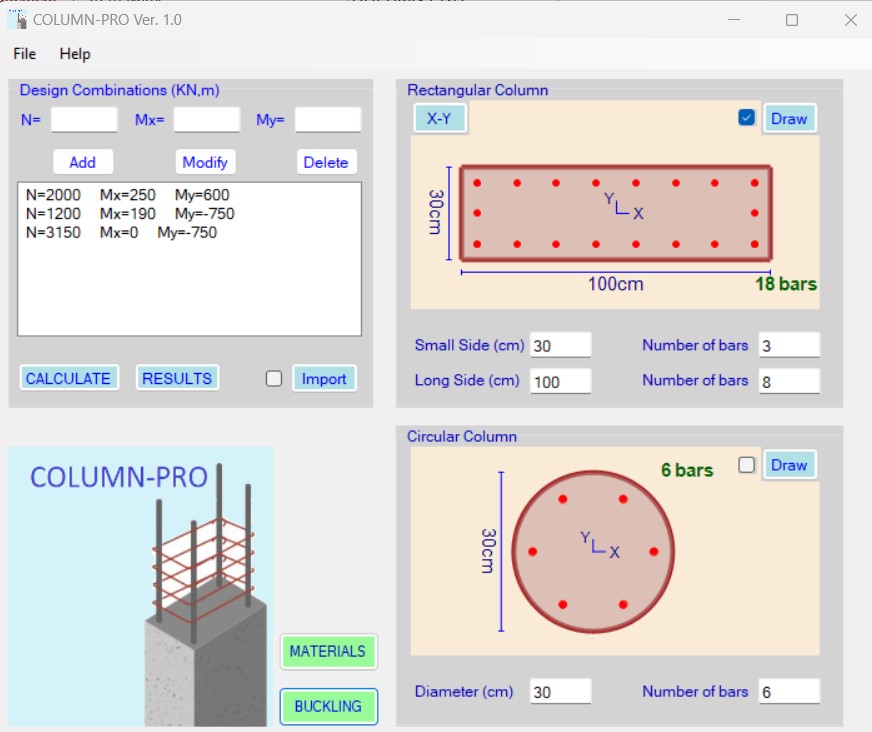Minimize the COLUMN-PRO window
Screen dimensions: 872x732
(x=734, y=20)
